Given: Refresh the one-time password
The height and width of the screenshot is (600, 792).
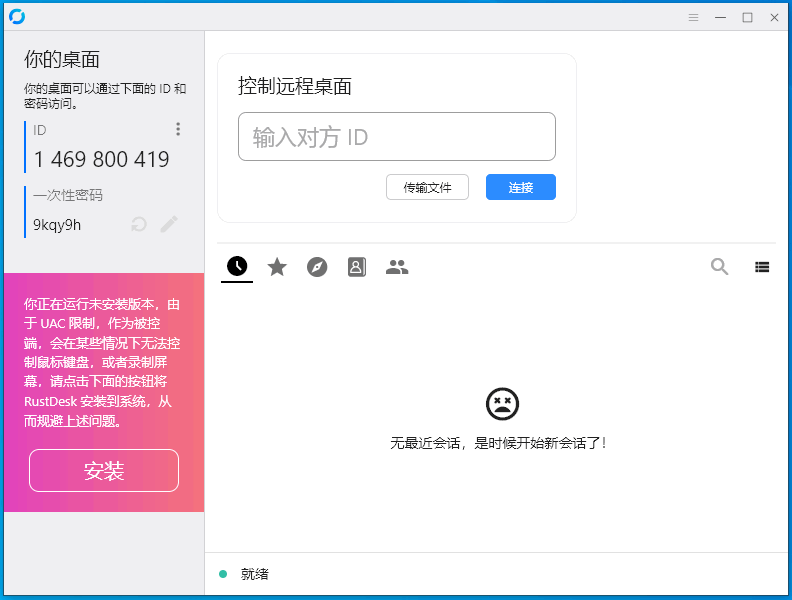Looking at the screenshot, I should [x=139, y=224].
